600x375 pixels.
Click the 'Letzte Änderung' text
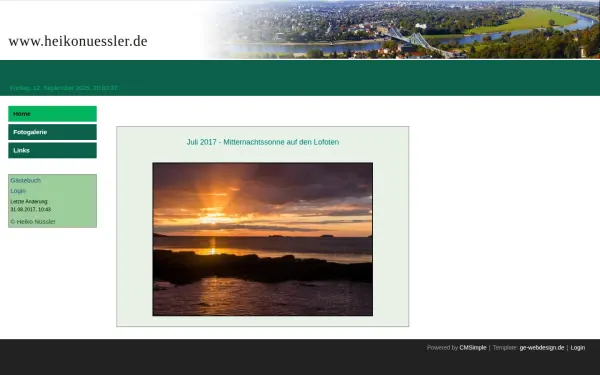[29, 201]
